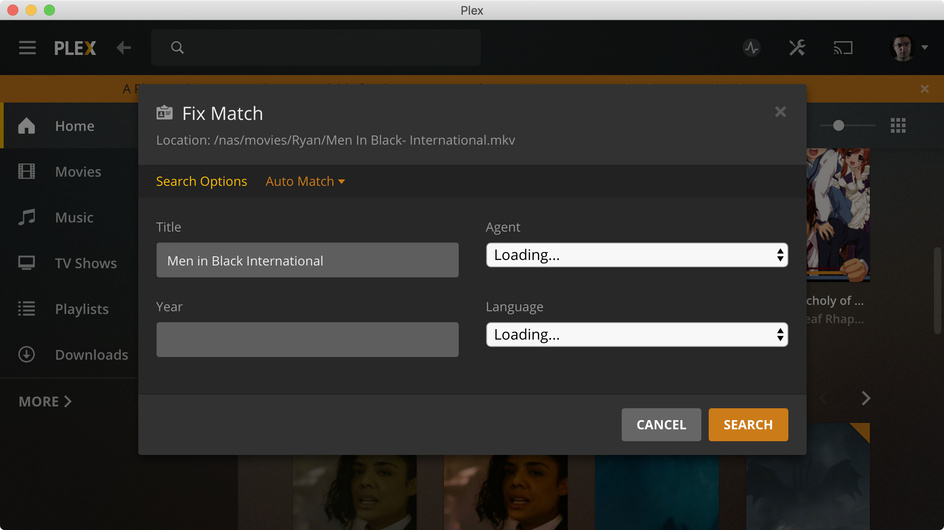Click the CANCEL button
This screenshot has width=944, height=530.
661,425
